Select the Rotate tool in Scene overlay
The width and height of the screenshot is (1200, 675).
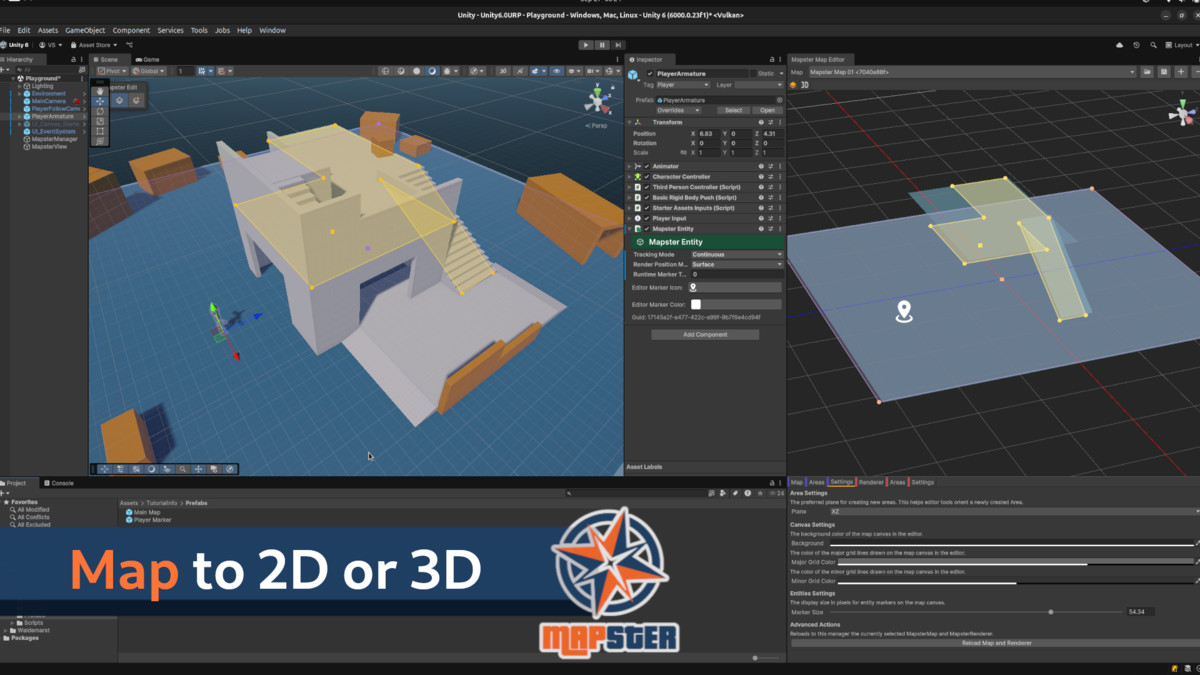point(100,112)
